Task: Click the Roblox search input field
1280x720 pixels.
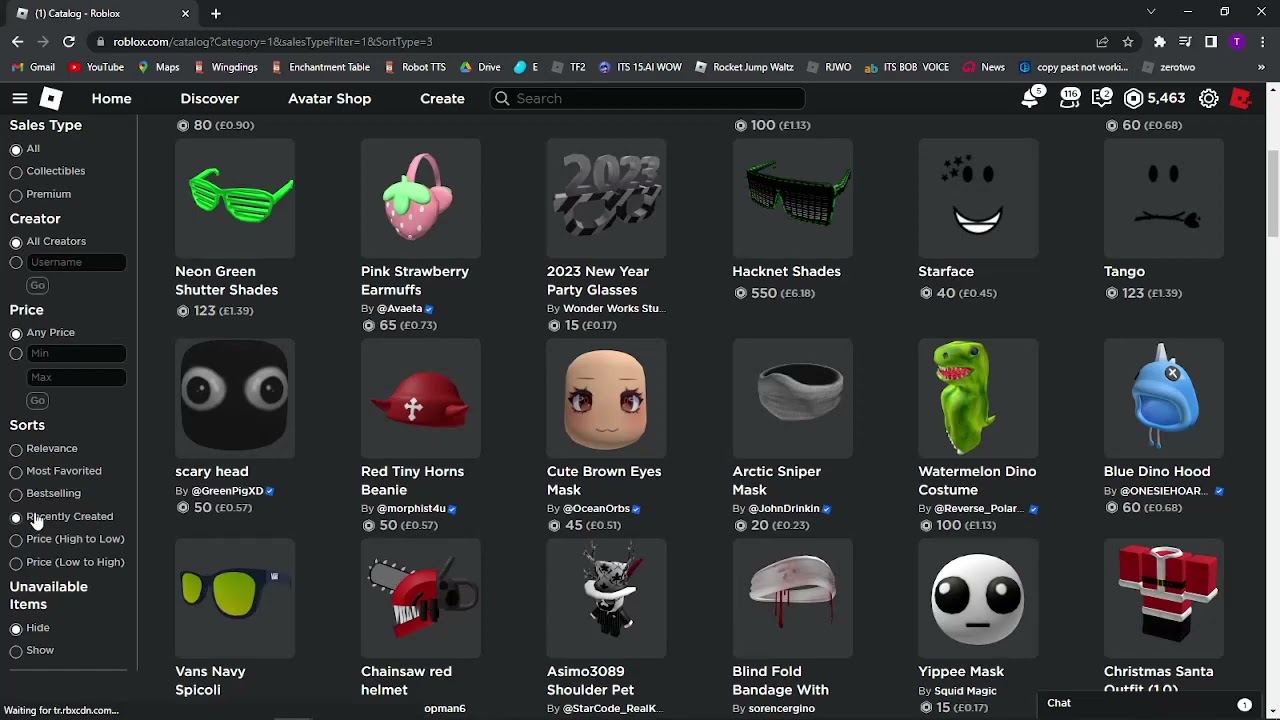Action: pos(647,98)
